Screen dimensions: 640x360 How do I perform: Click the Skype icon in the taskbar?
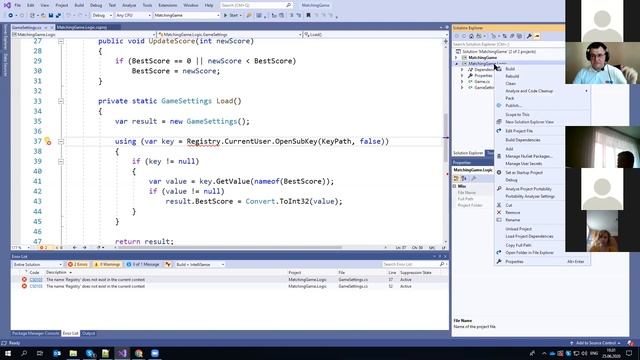click(90, 353)
